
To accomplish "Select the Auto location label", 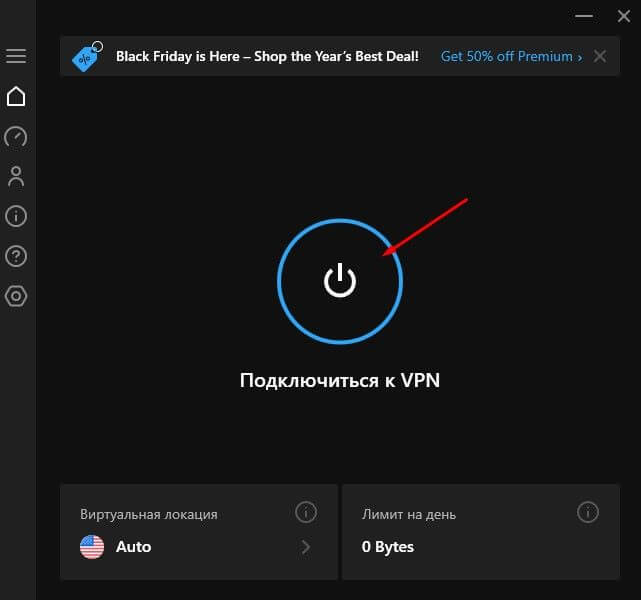I will [x=134, y=547].
